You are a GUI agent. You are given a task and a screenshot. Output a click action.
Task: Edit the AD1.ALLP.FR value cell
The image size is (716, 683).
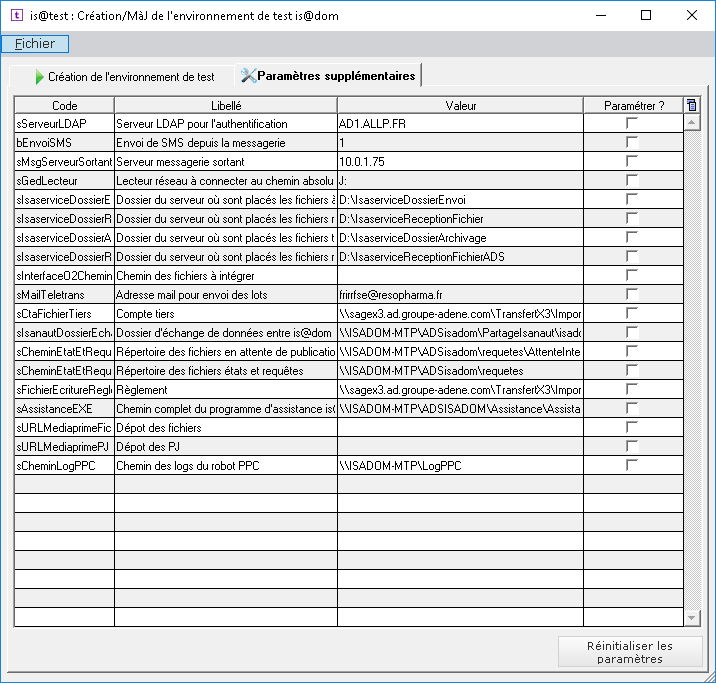pyautogui.click(x=460, y=124)
